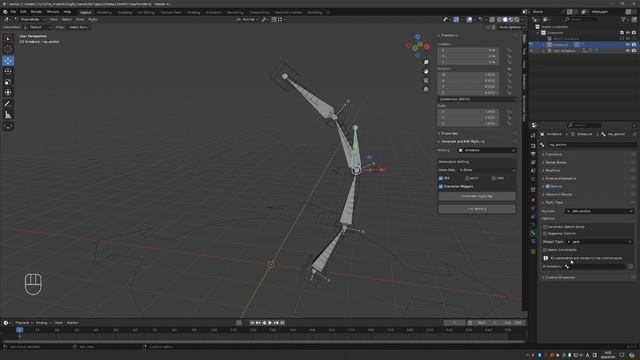Expand the Viewport Display panel
The height and width of the screenshot is (360, 640).
(558, 195)
